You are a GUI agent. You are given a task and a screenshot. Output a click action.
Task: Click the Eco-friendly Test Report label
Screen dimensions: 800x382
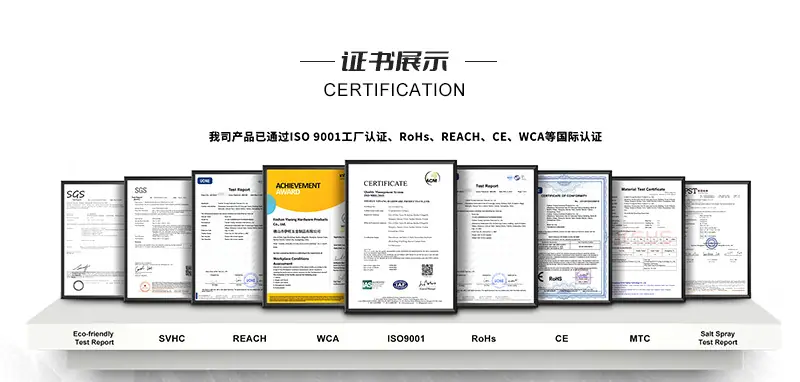(x=94, y=338)
